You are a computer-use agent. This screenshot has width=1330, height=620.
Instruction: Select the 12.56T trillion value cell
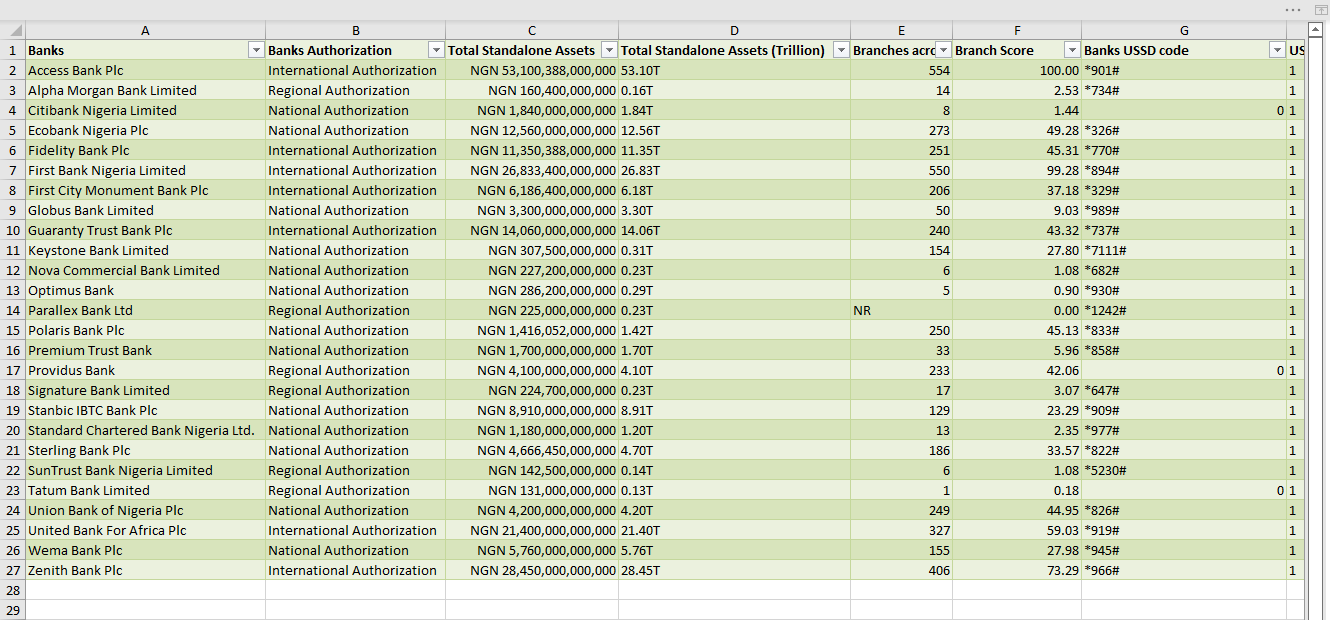[x=734, y=130]
